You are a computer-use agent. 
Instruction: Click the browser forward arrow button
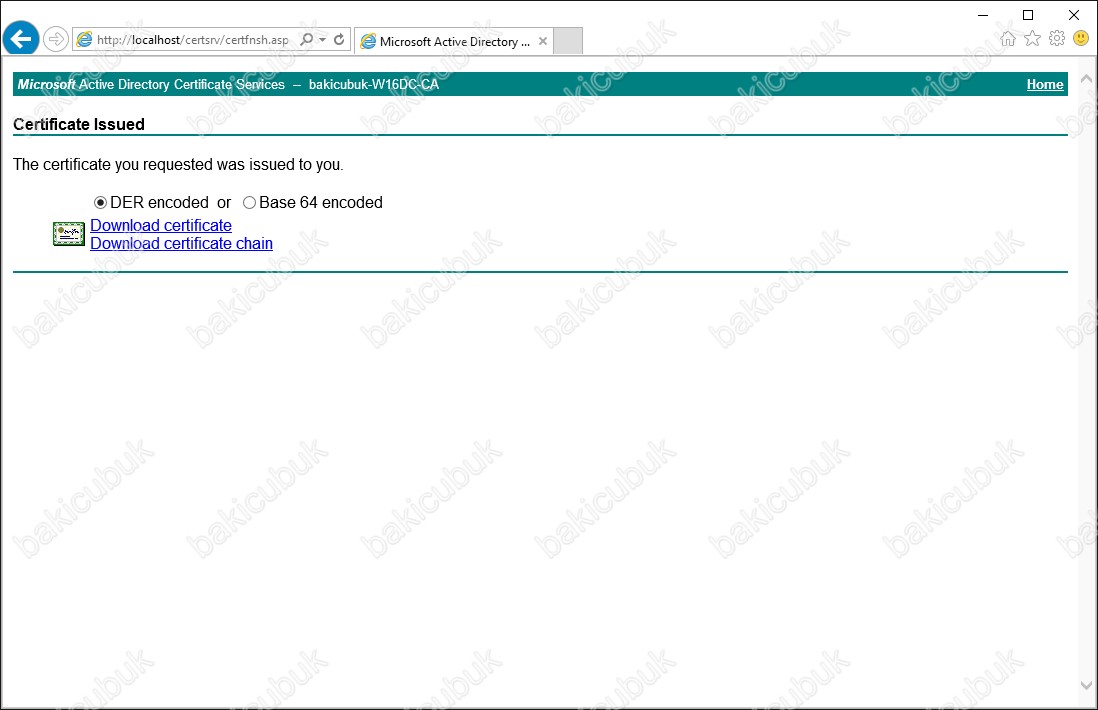[55, 39]
